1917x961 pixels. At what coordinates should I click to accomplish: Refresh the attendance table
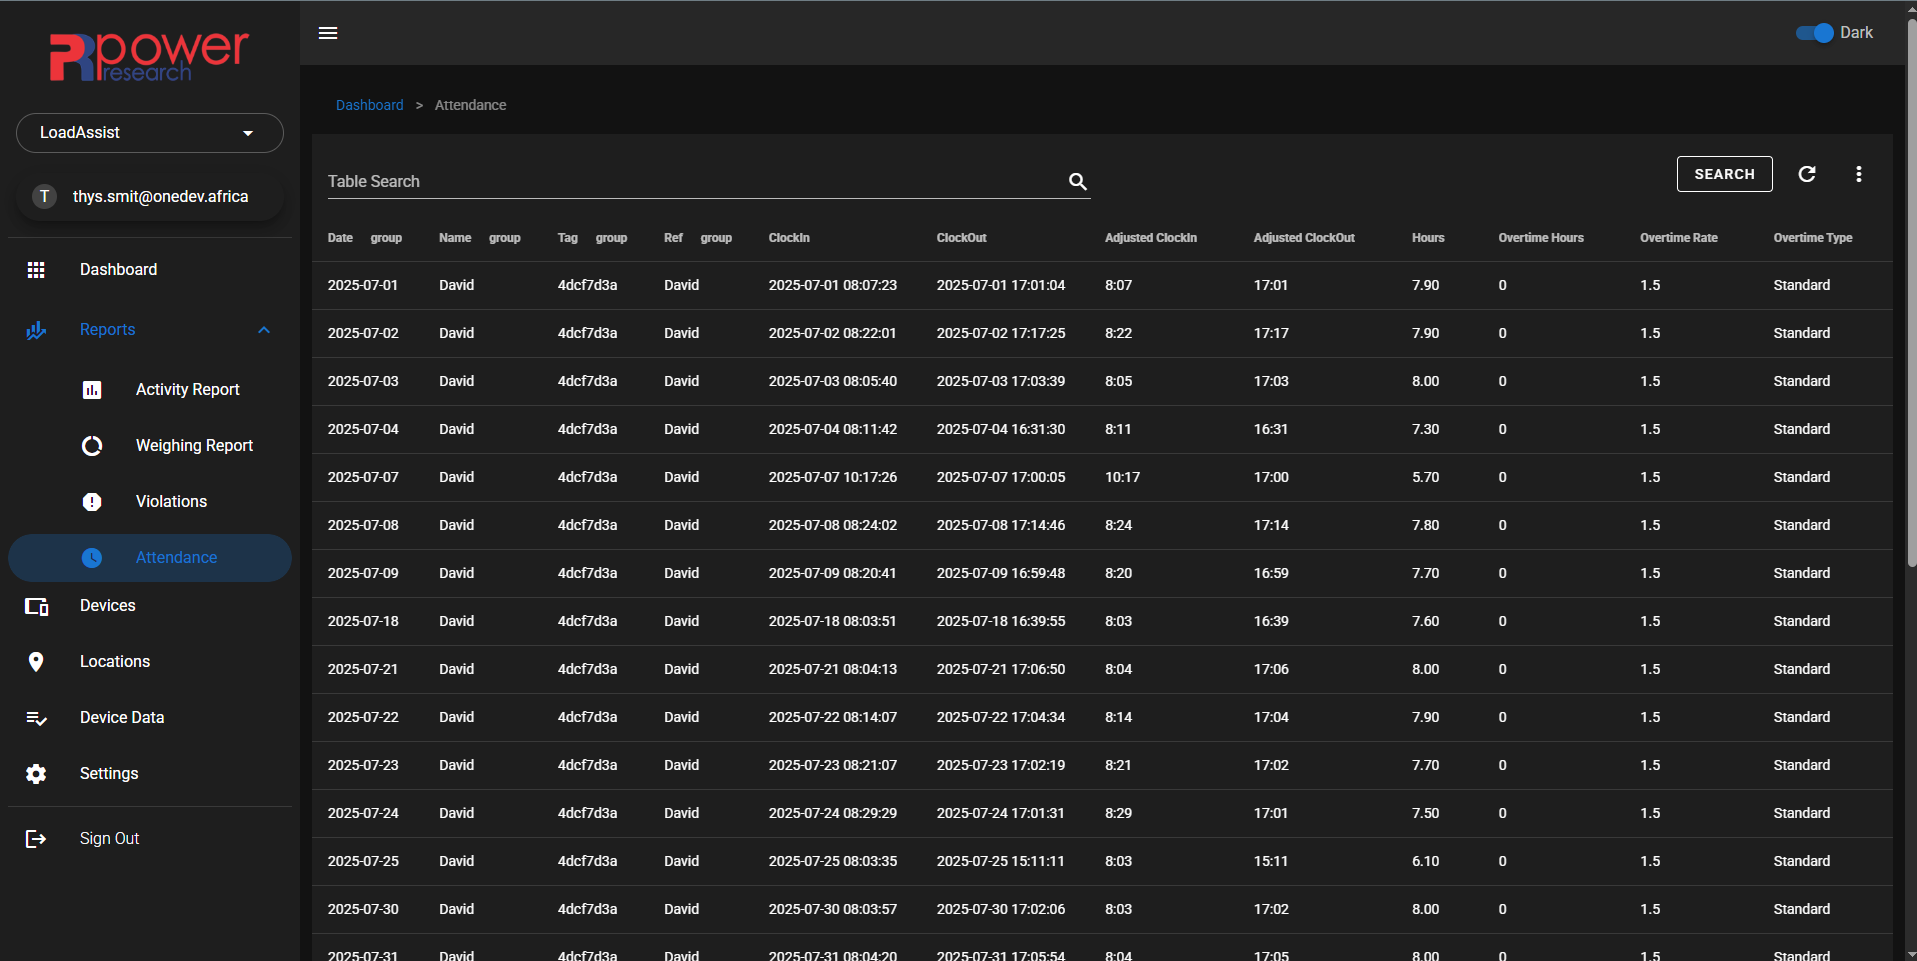[1807, 174]
